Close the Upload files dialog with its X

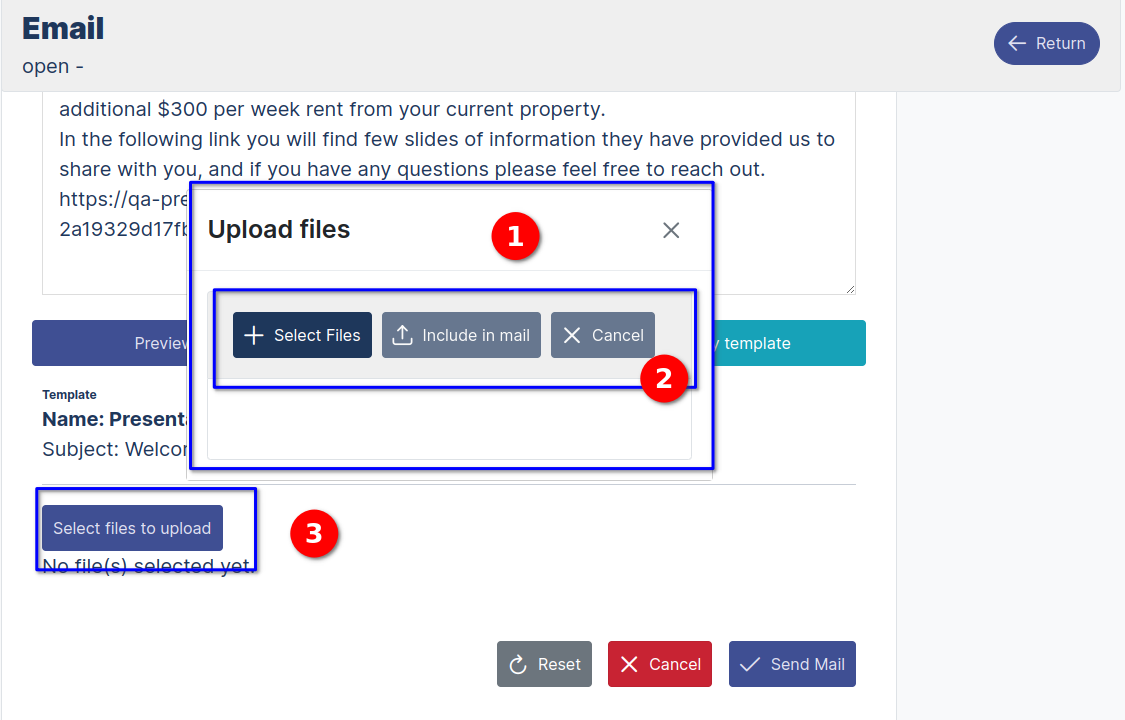[671, 230]
